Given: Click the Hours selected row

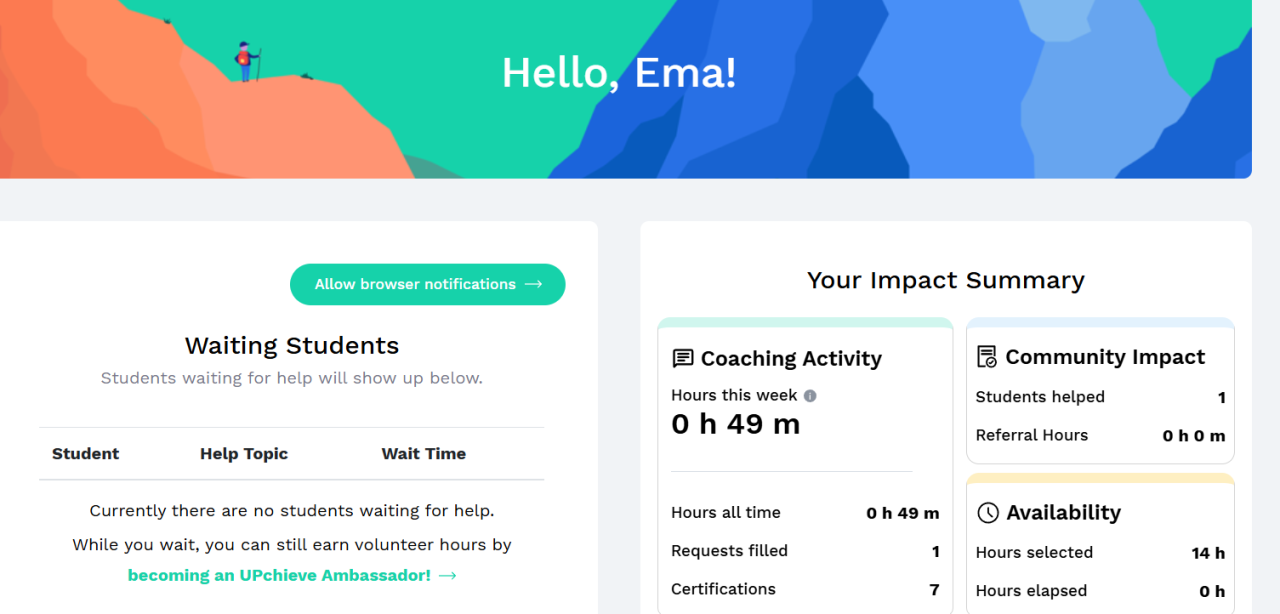Looking at the screenshot, I should [1100, 553].
